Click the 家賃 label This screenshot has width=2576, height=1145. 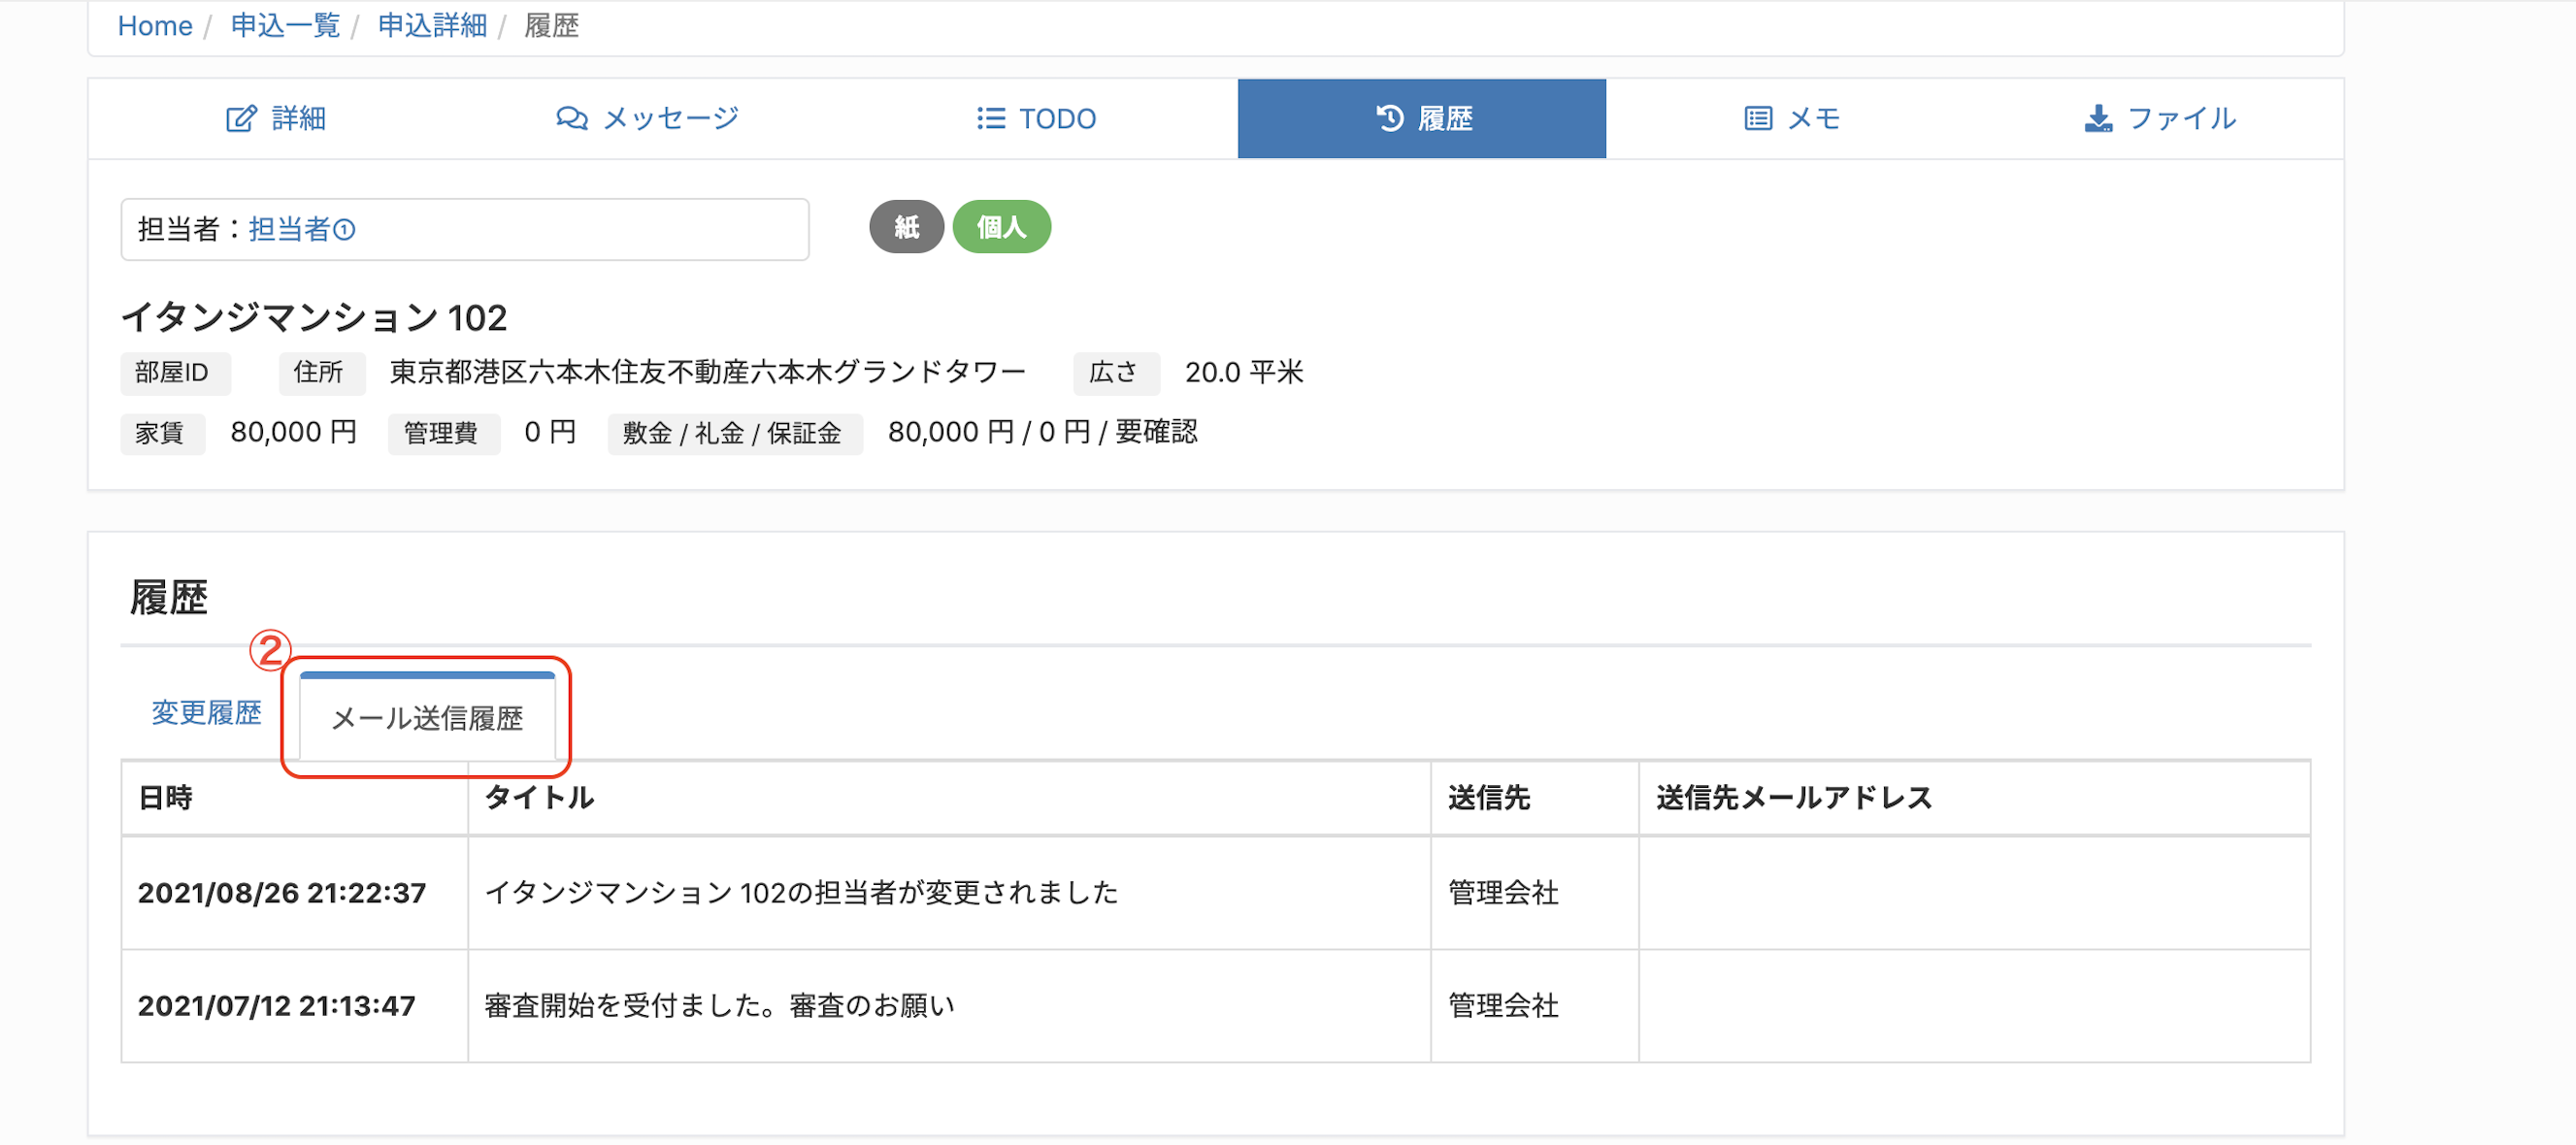pos(163,433)
